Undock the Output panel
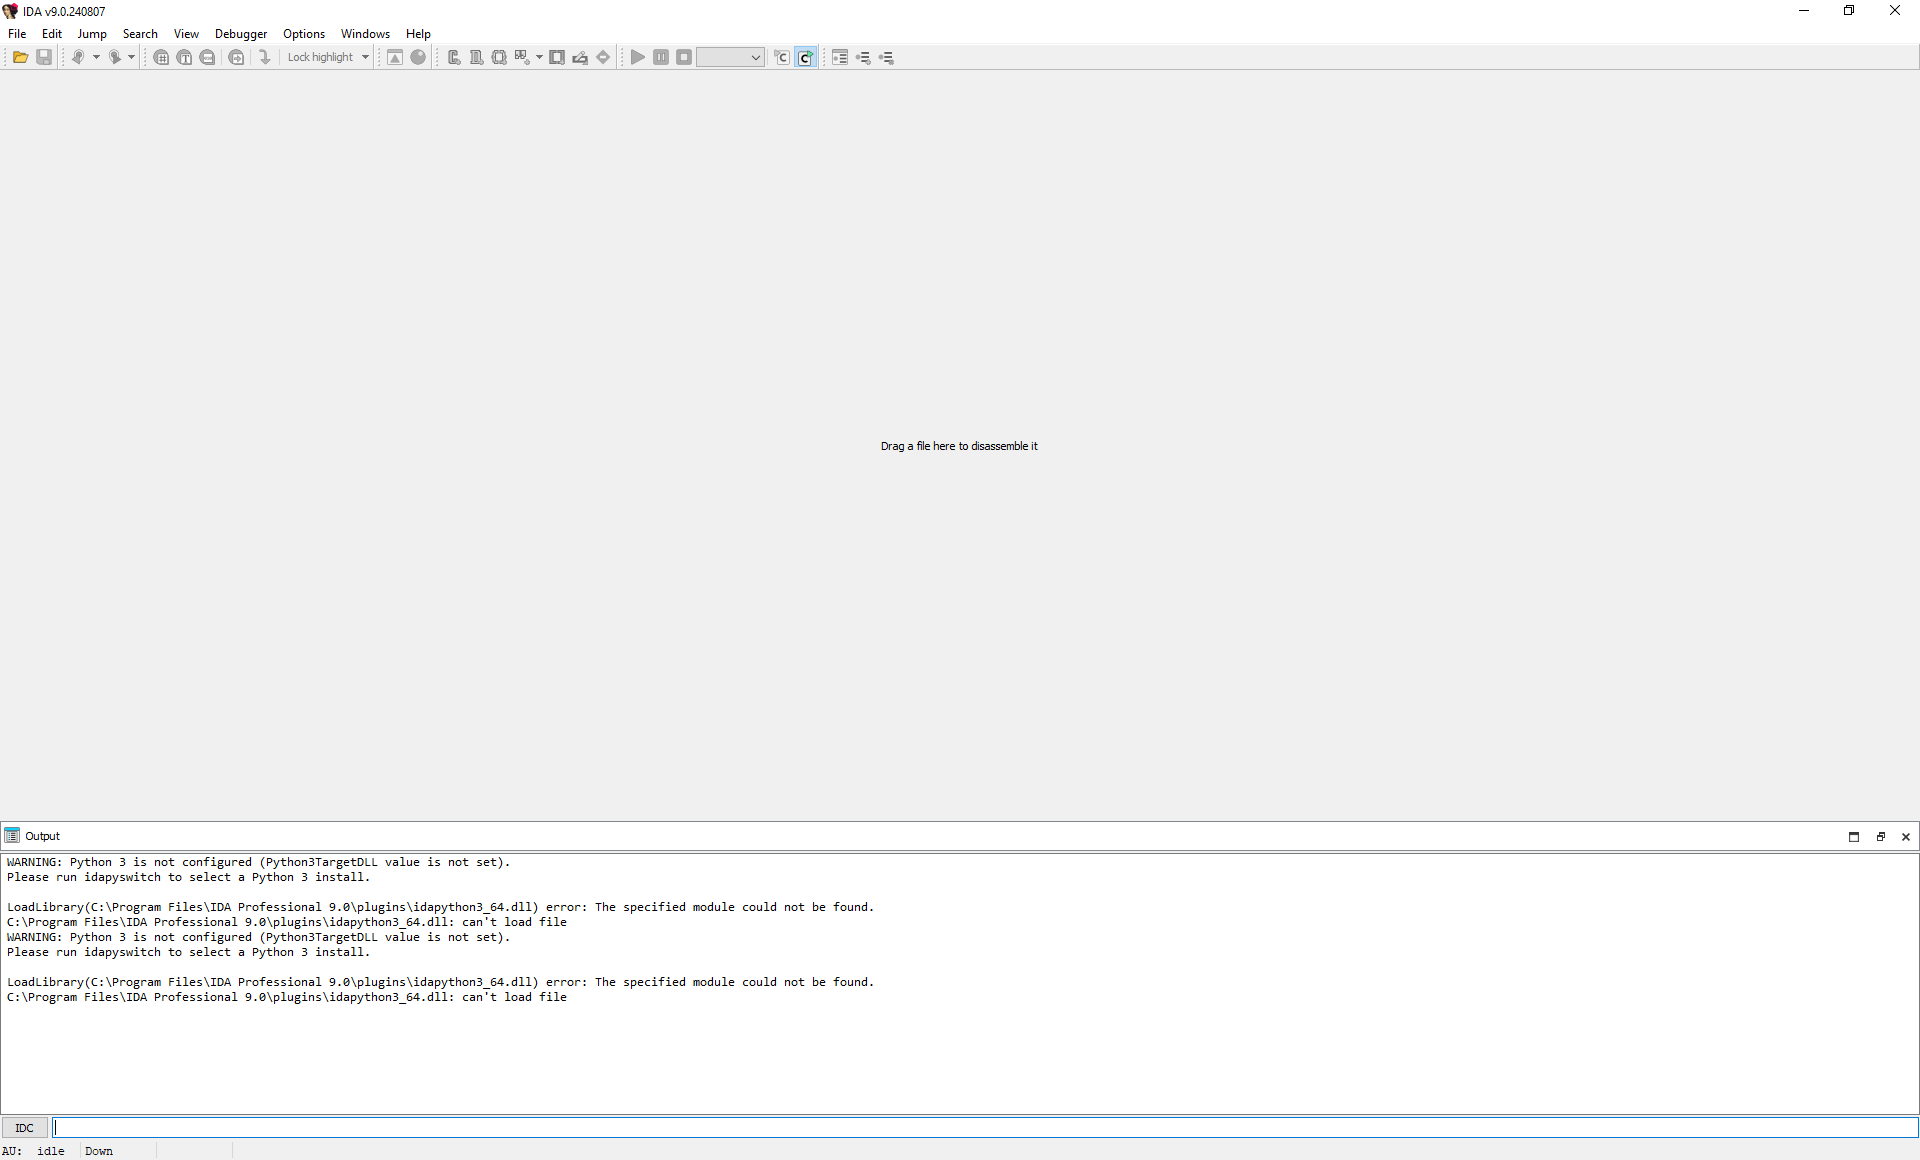The height and width of the screenshot is (1160, 1920). pos(1880,836)
